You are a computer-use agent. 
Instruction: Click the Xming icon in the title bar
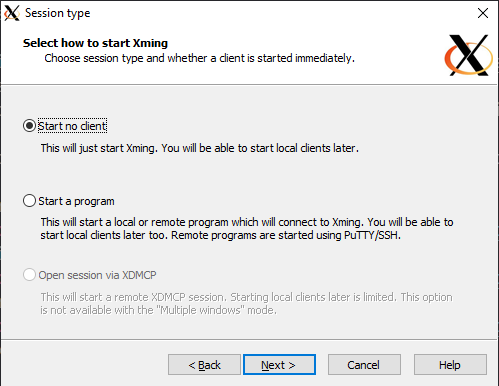click(x=12, y=13)
